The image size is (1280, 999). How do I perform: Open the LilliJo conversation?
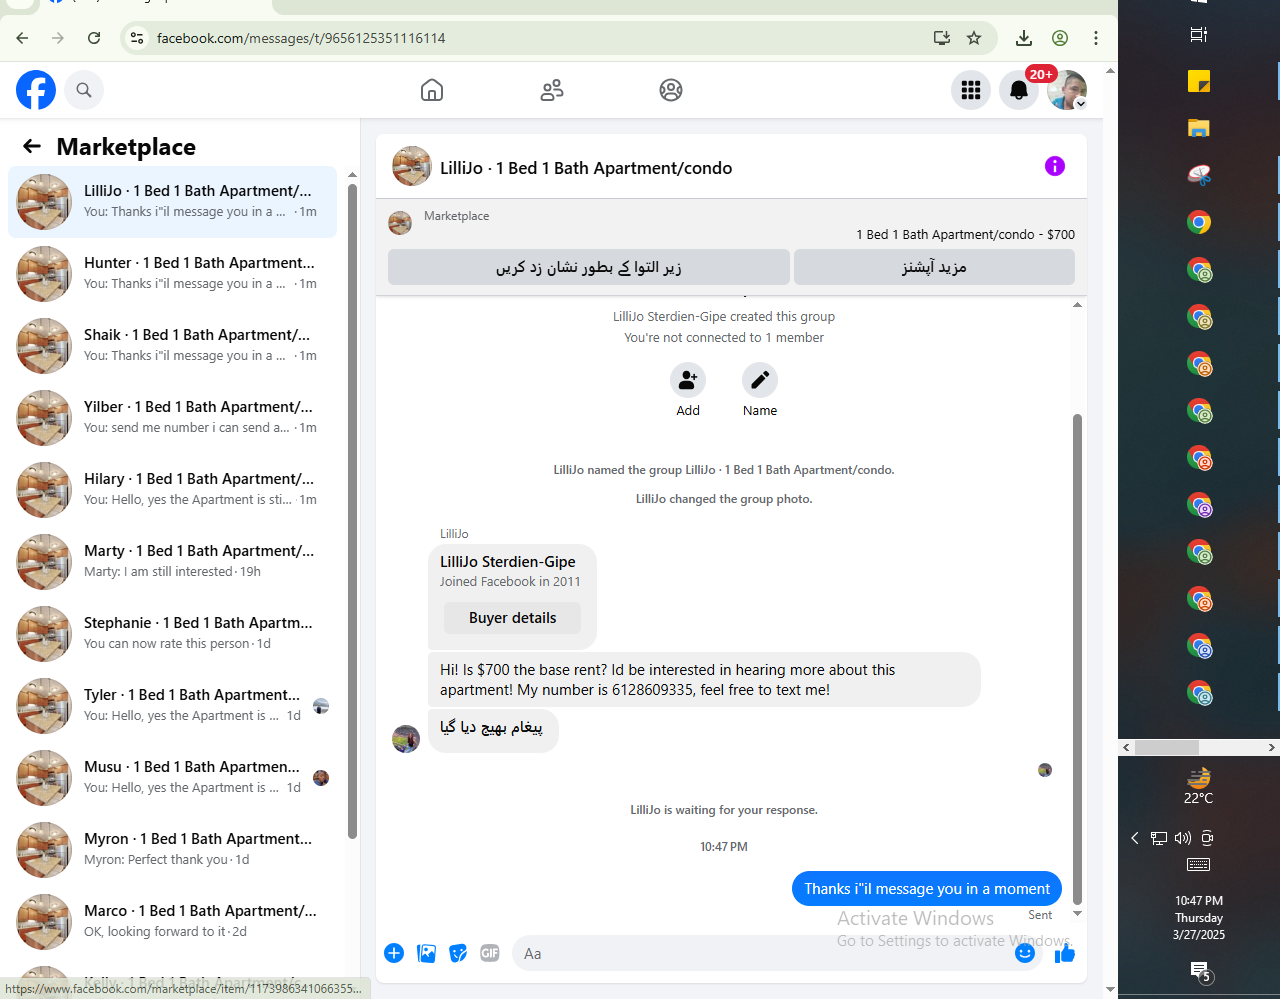[x=172, y=202]
